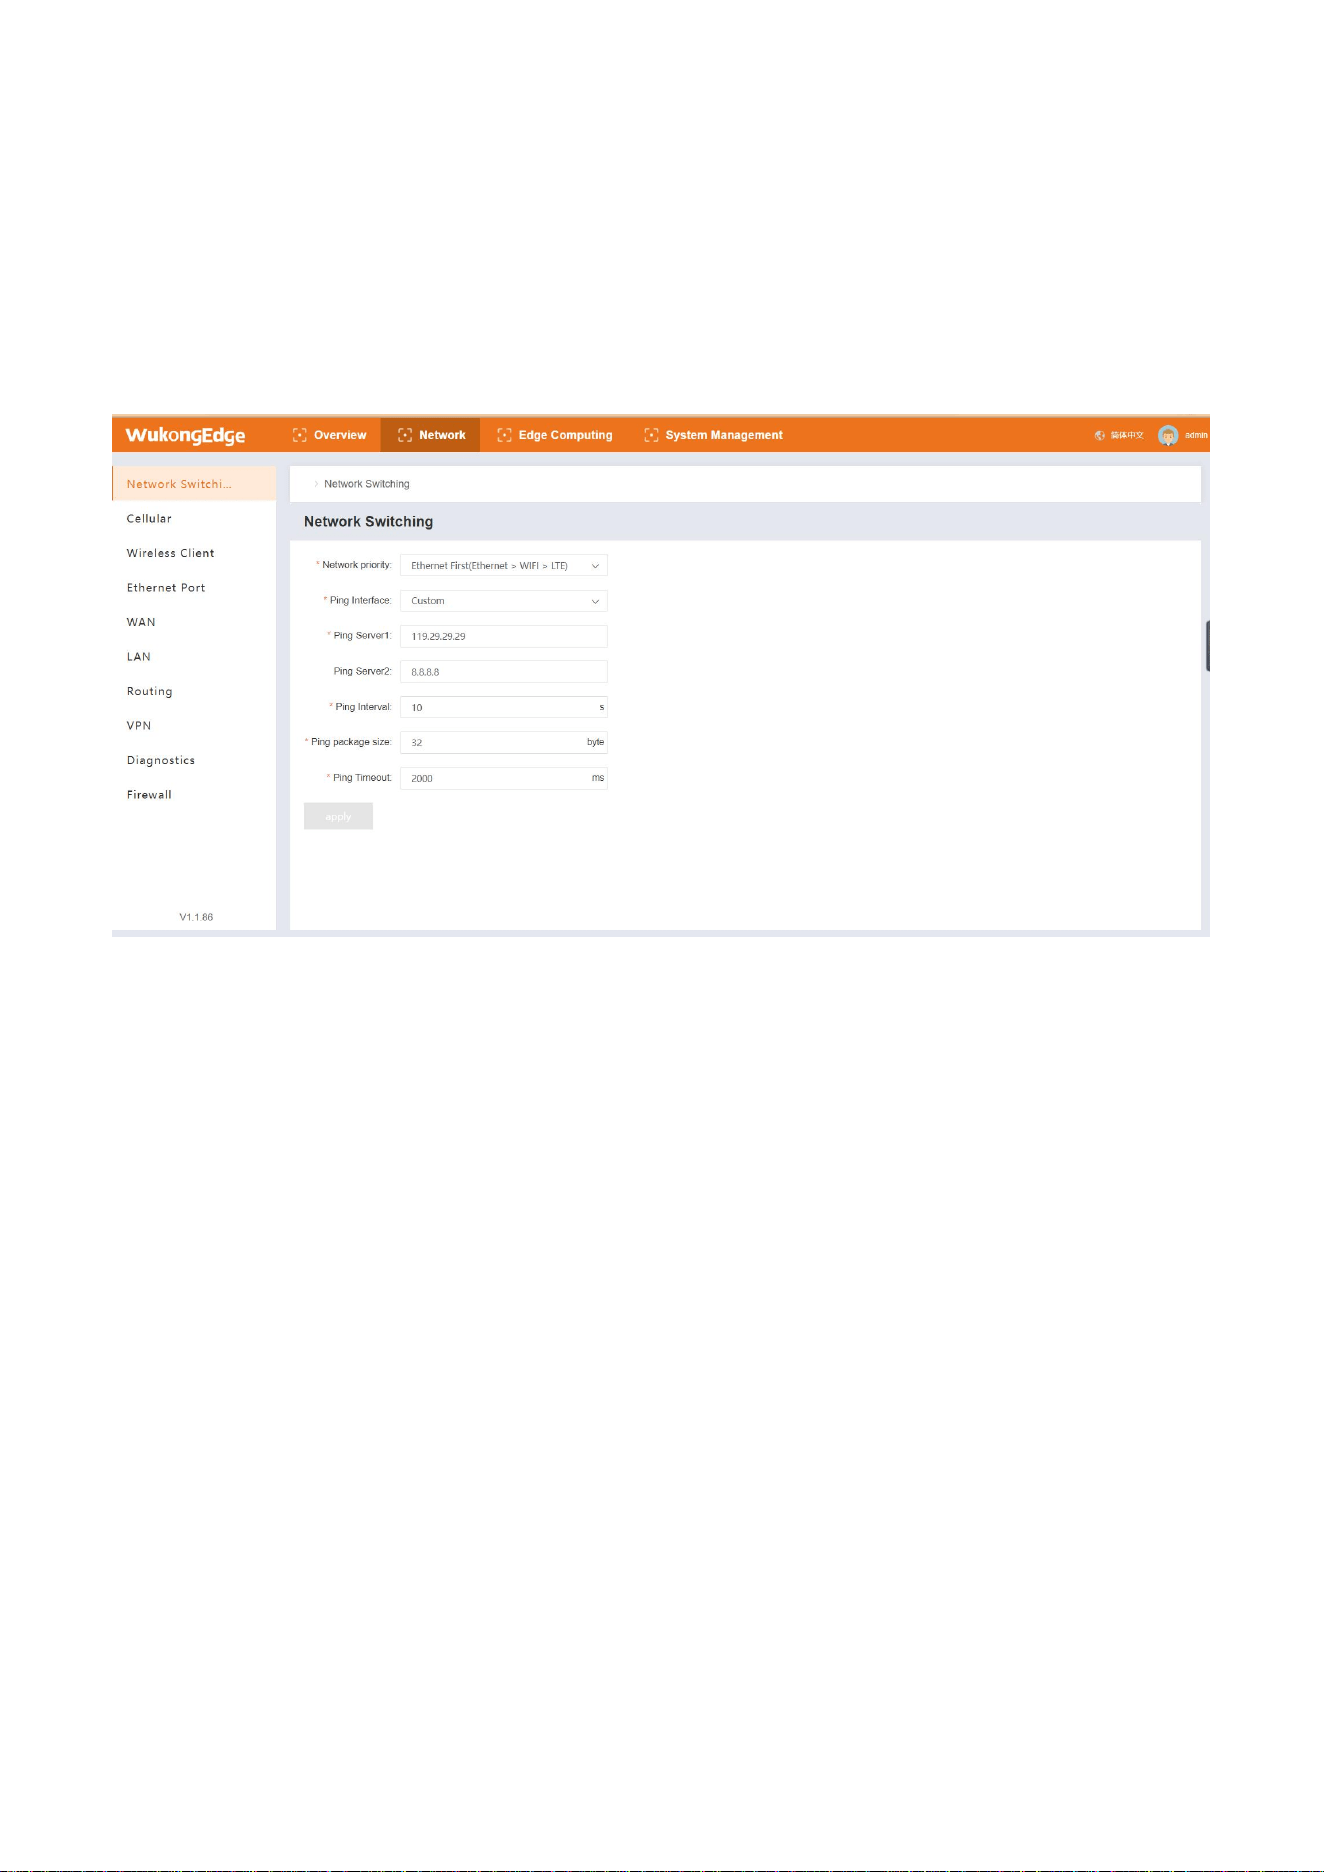
Task: Click the Network Switching breadcrumb
Action: (x=367, y=484)
